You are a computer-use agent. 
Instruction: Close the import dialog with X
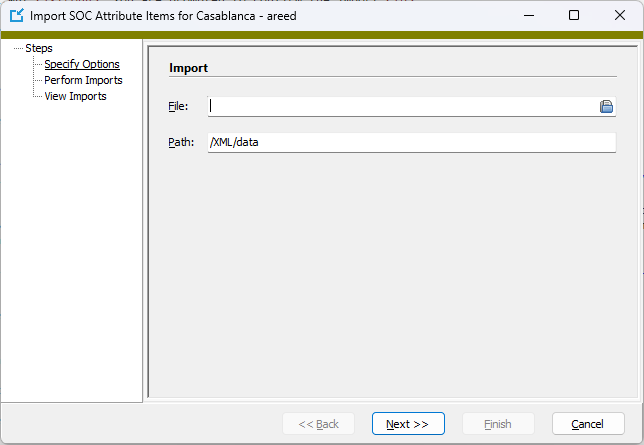coord(620,16)
